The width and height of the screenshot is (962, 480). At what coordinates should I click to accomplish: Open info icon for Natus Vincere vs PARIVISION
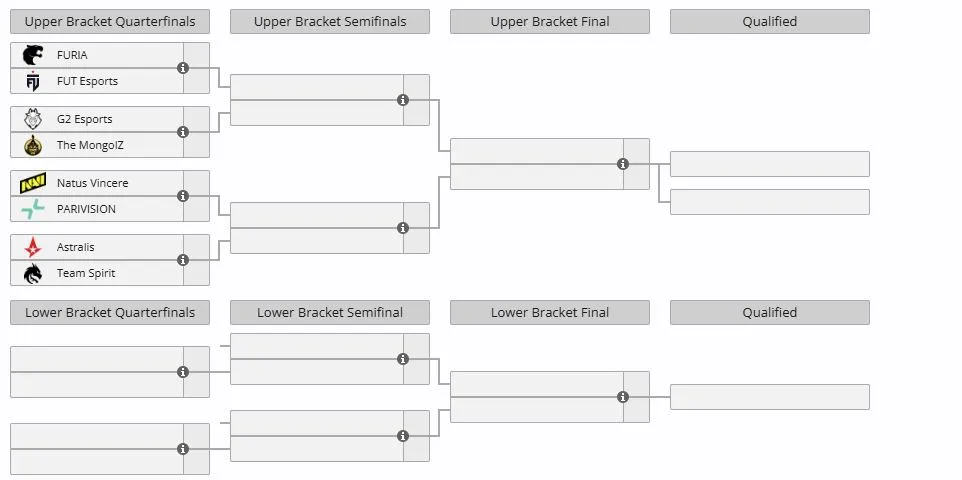click(182, 196)
